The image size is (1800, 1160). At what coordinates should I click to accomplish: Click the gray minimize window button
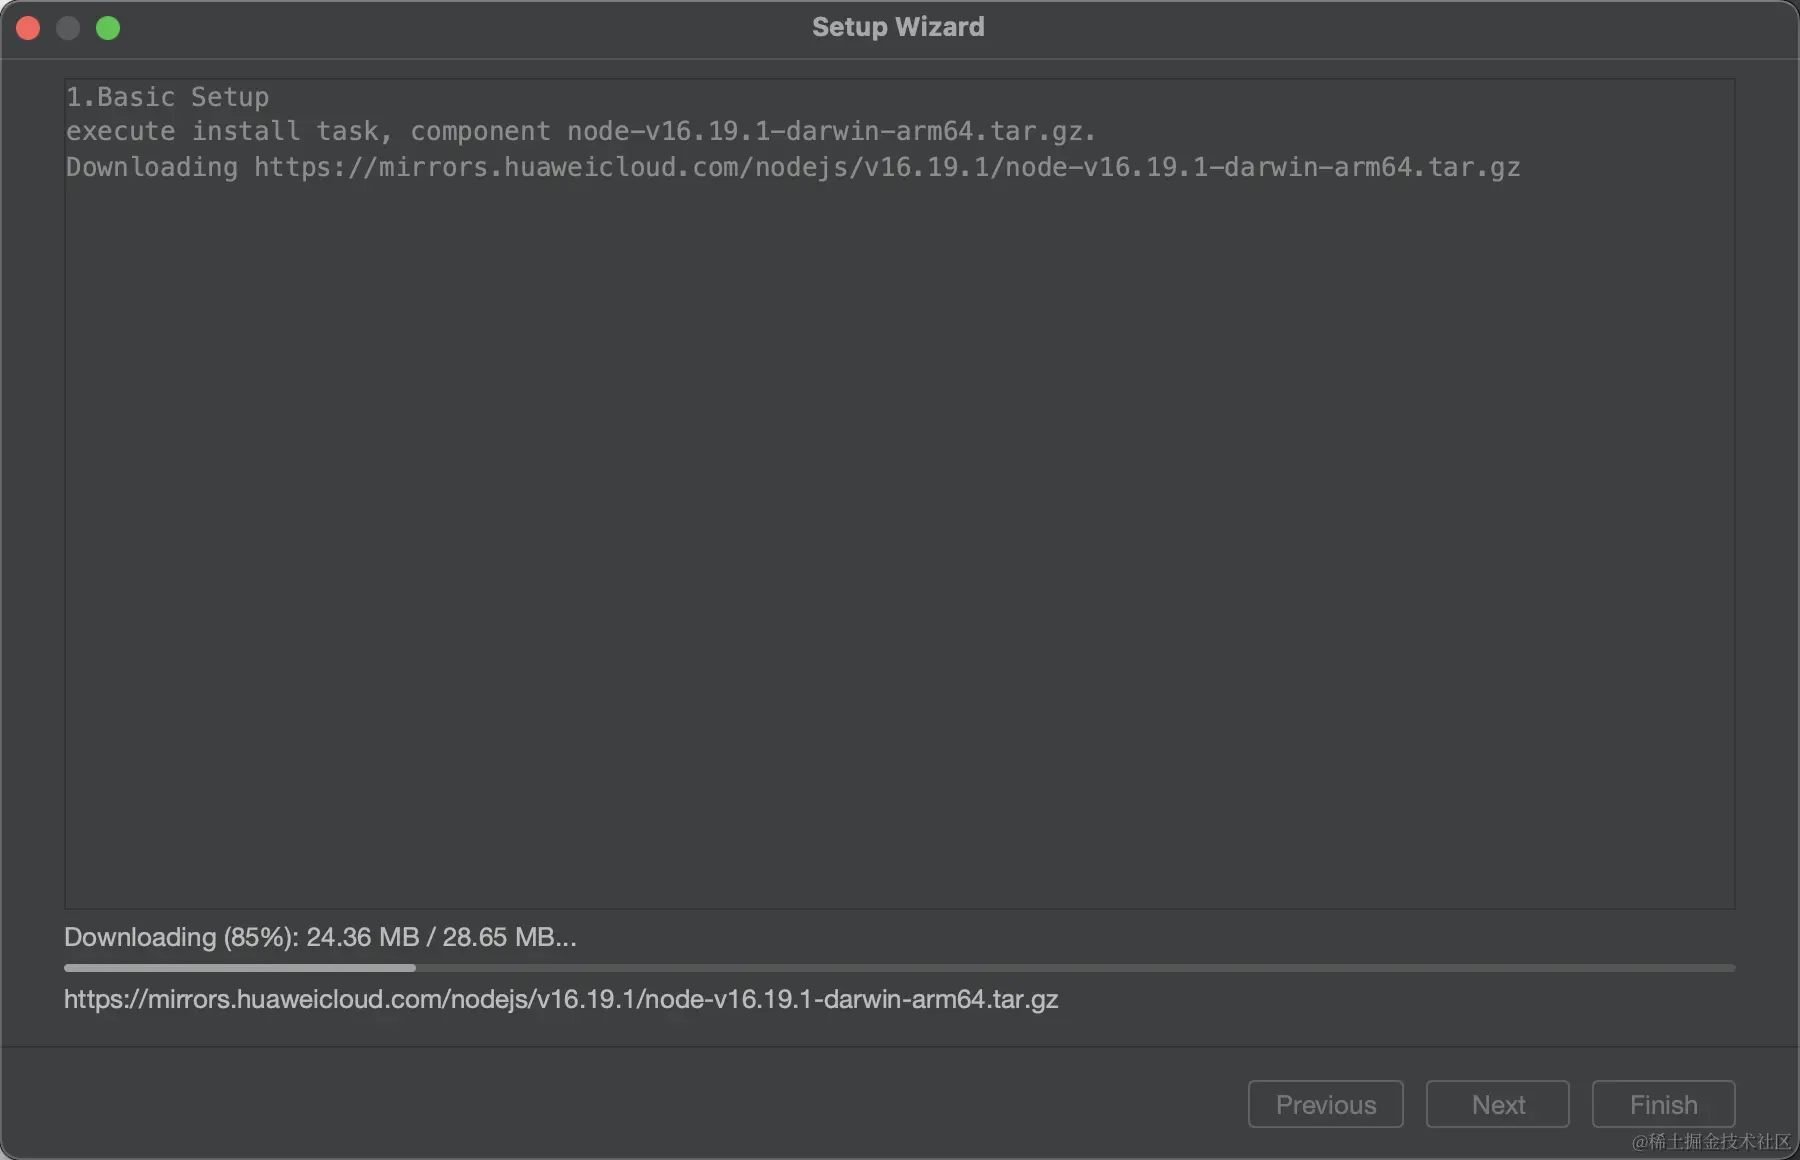tap(68, 28)
